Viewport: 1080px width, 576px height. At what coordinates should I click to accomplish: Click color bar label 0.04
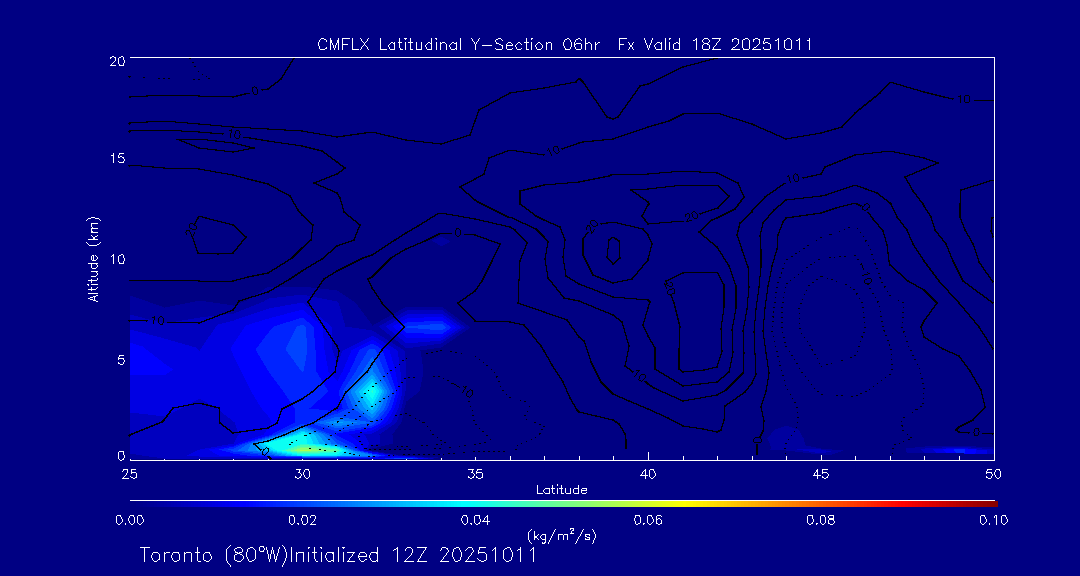tap(475, 520)
